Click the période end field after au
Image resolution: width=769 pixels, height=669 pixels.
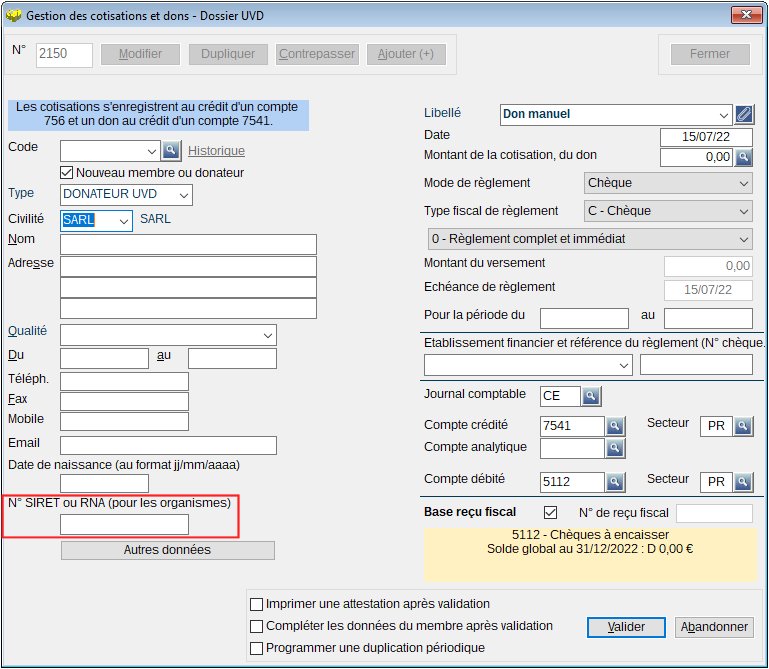pyautogui.click(x=708, y=318)
